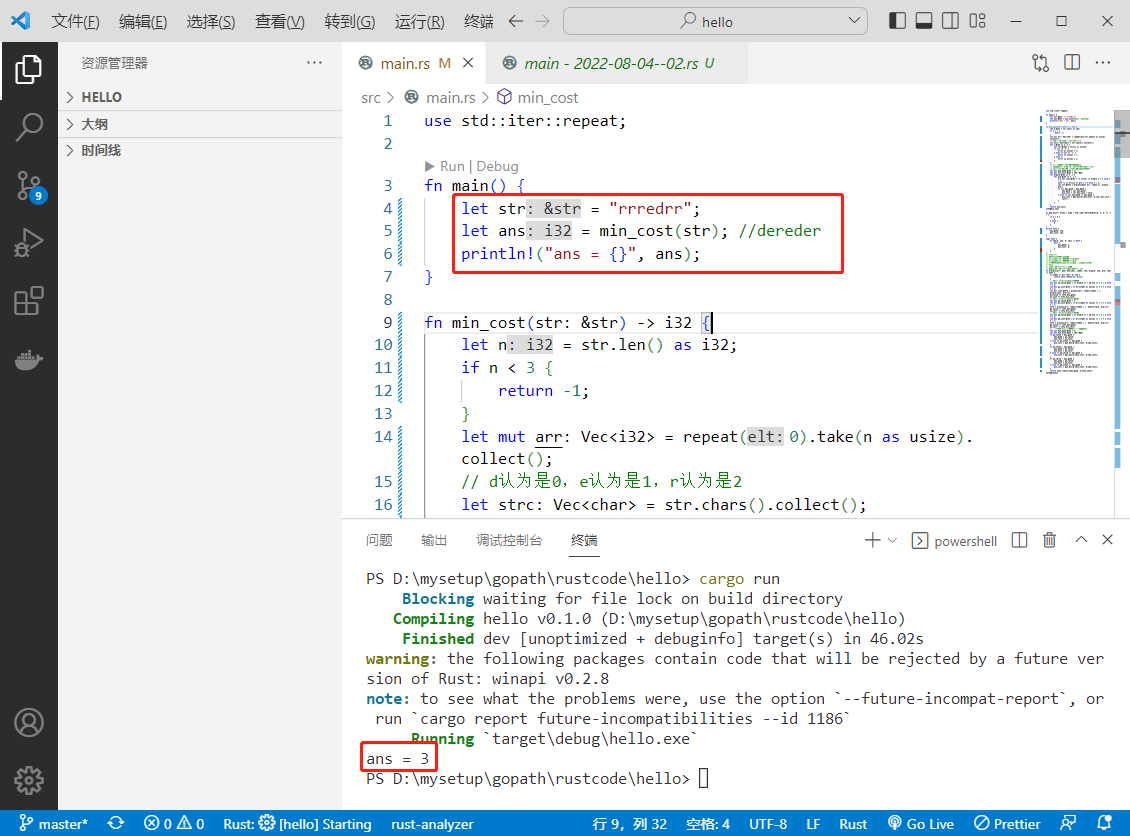Expand the HELLO folder section
This screenshot has width=1130, height=836.
point(200,97)
